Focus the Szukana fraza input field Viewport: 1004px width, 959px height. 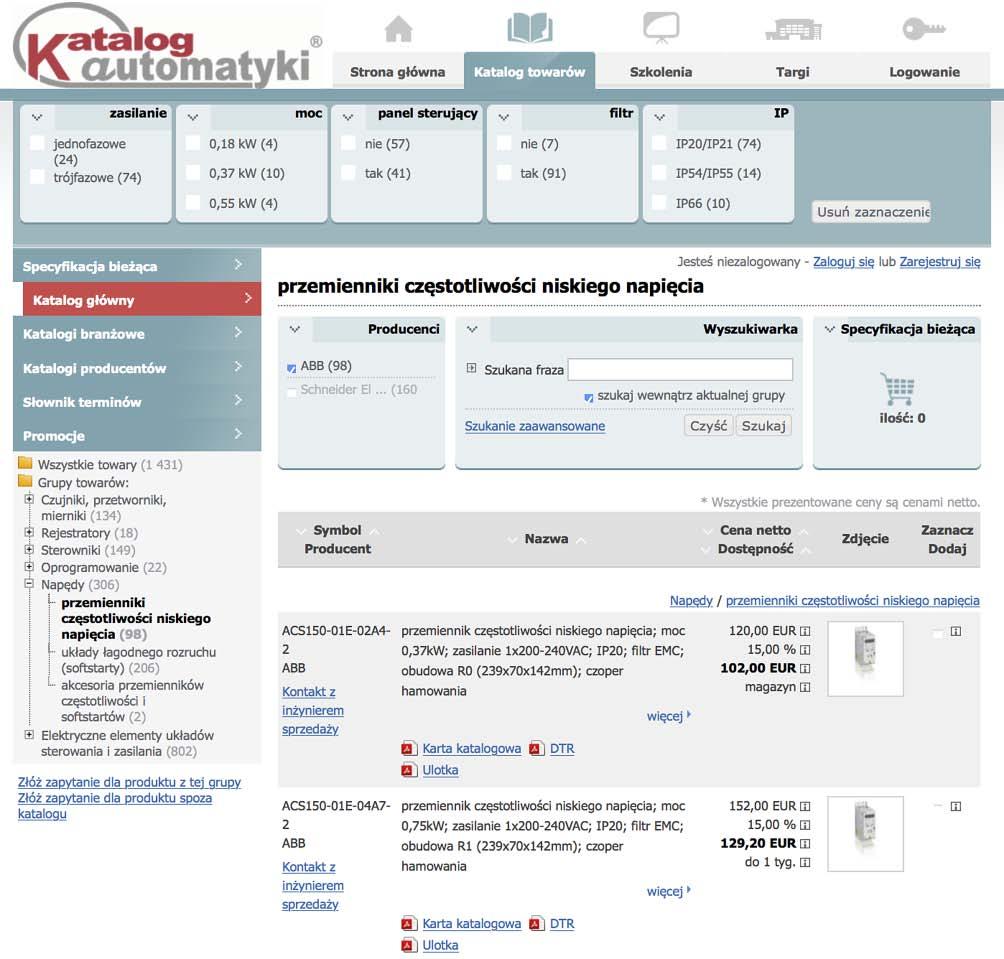(680, 369)
